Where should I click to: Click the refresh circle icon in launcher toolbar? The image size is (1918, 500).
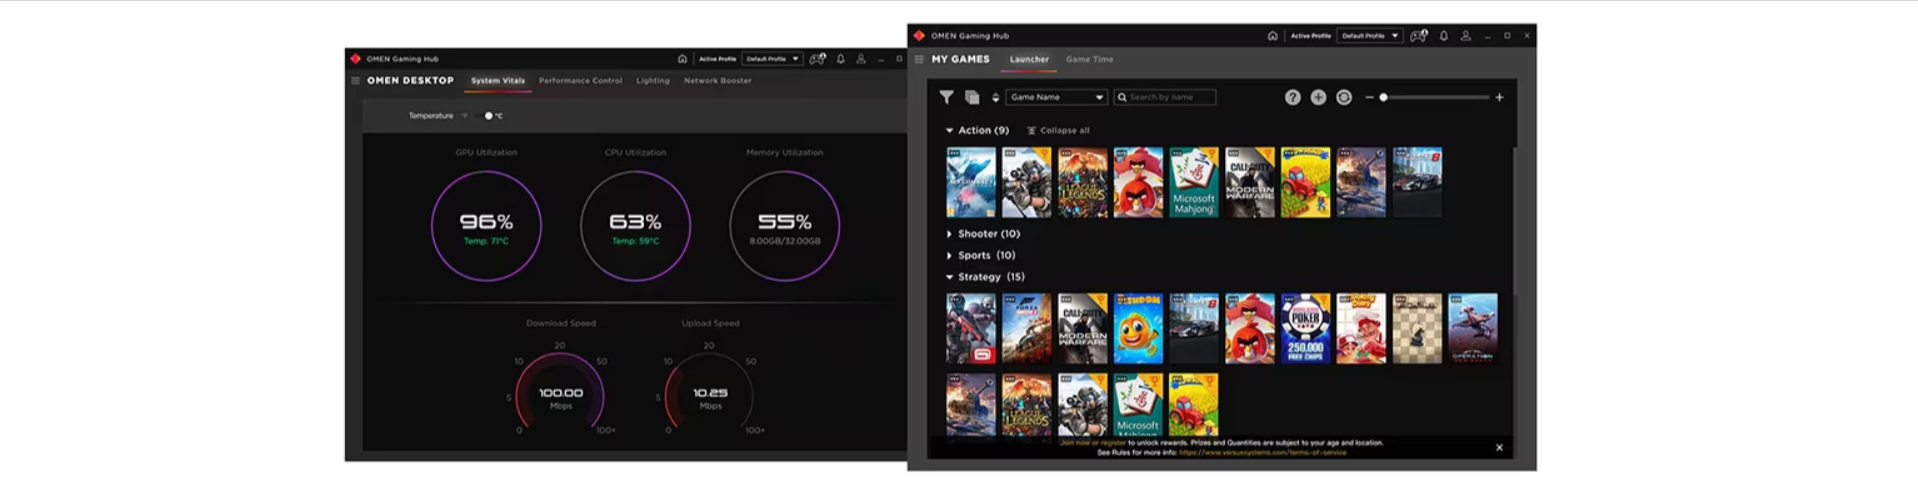pos(1344,97)
